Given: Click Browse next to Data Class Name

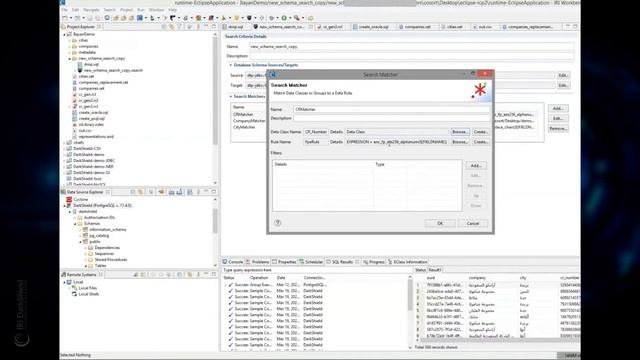Looking at the screenshot, I should pos(460,132).
